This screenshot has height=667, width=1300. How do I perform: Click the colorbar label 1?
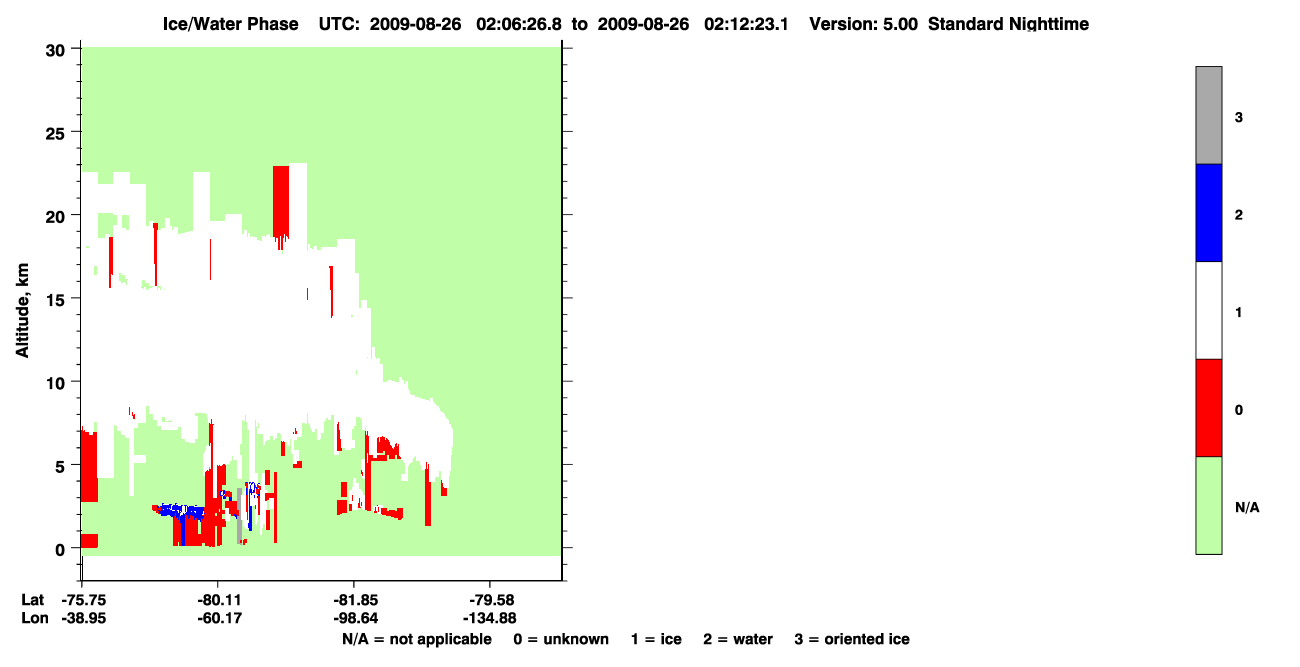coord(1238,313)
